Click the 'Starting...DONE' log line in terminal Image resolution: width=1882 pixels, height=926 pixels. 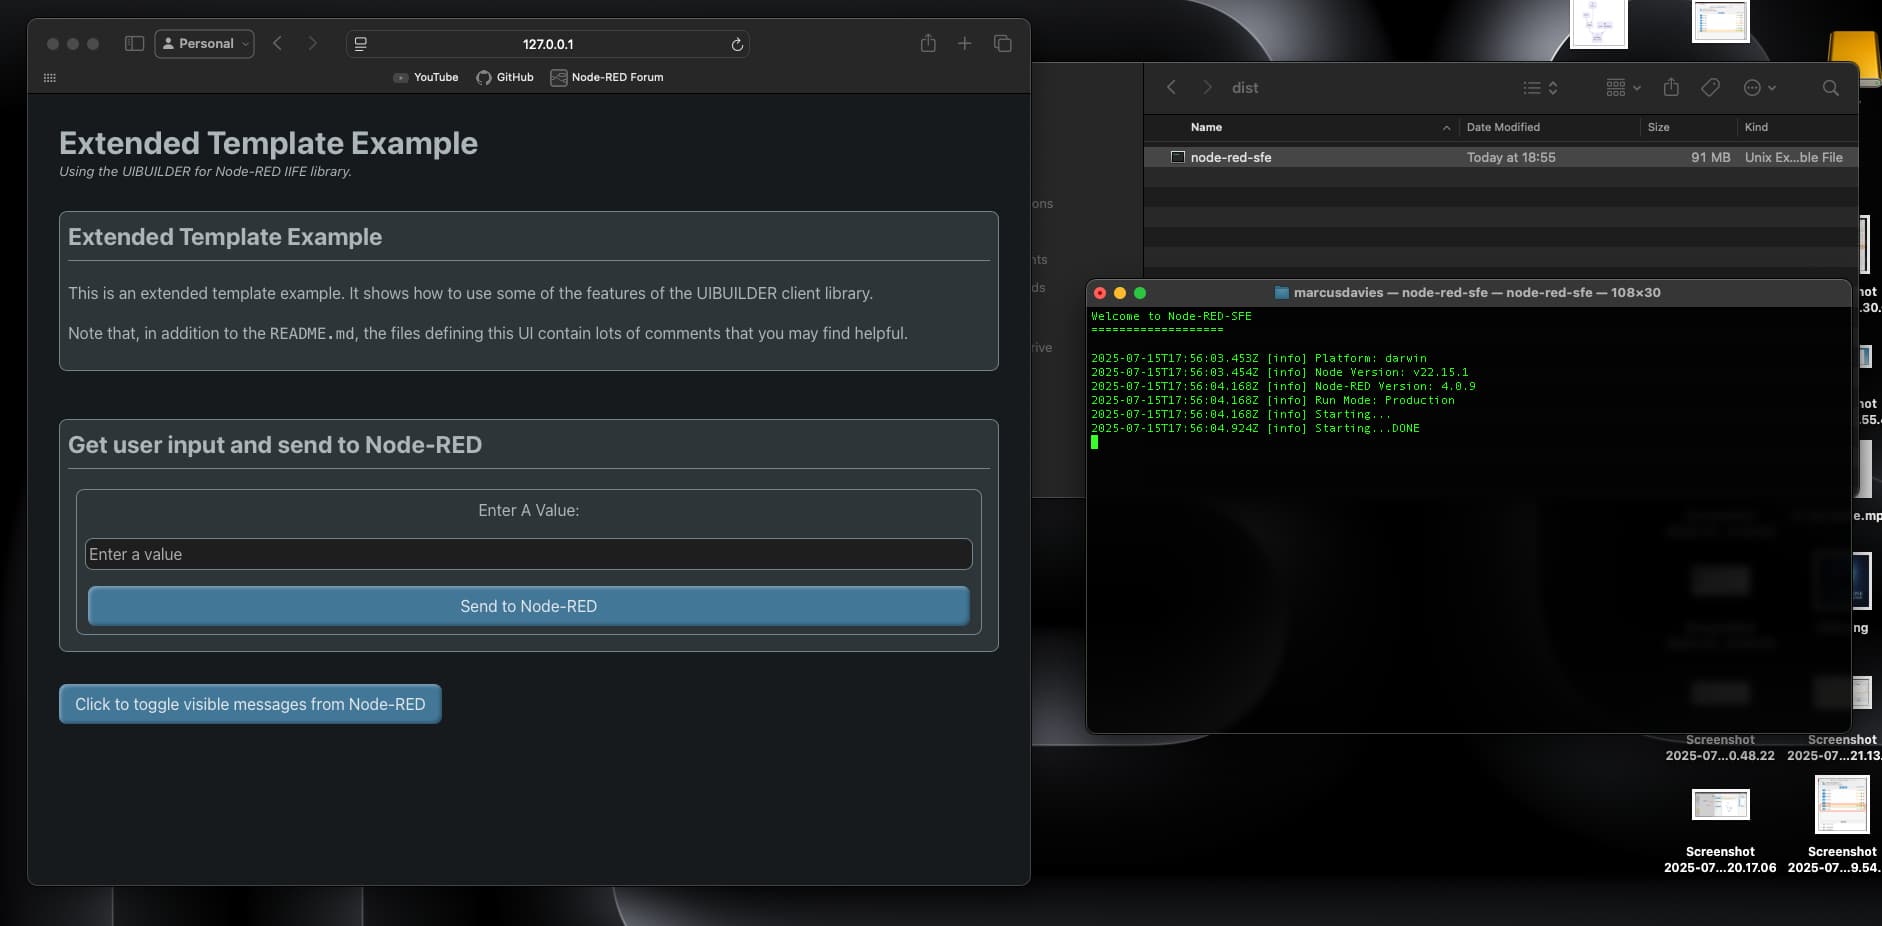(x=1255, y=428)
